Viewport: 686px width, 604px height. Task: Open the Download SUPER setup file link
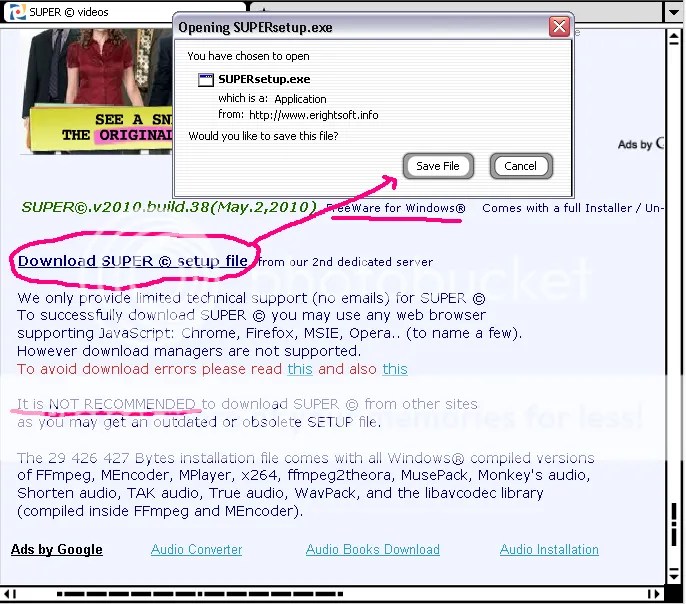click(133, 261)
